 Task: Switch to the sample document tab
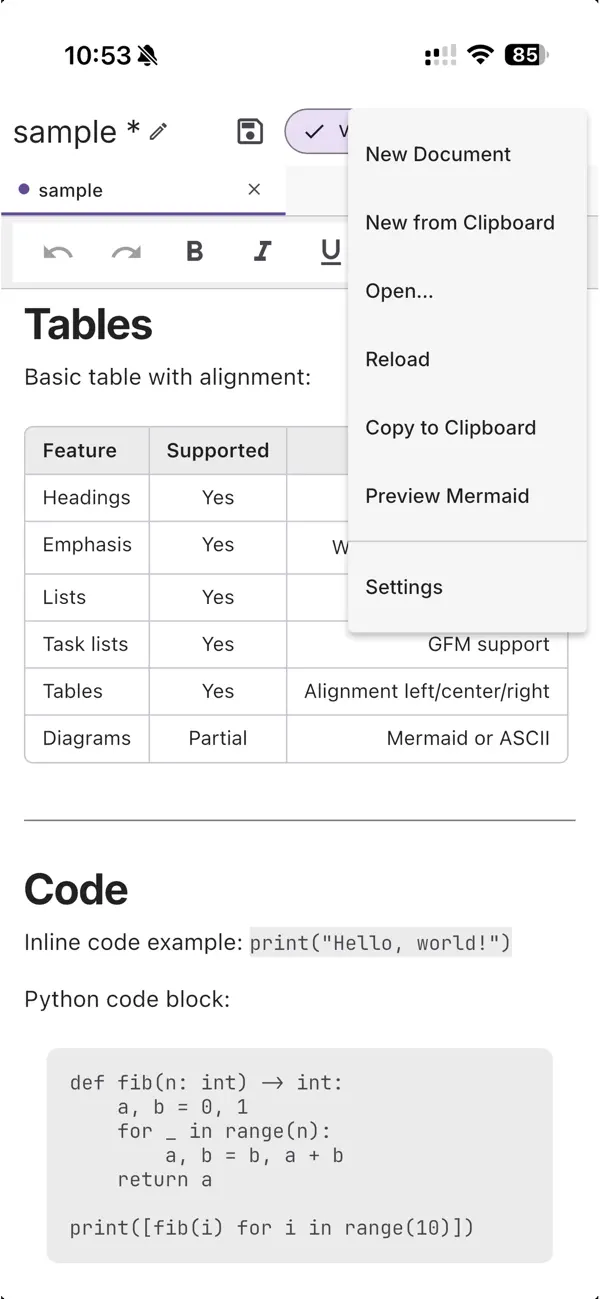pos(70,190)
